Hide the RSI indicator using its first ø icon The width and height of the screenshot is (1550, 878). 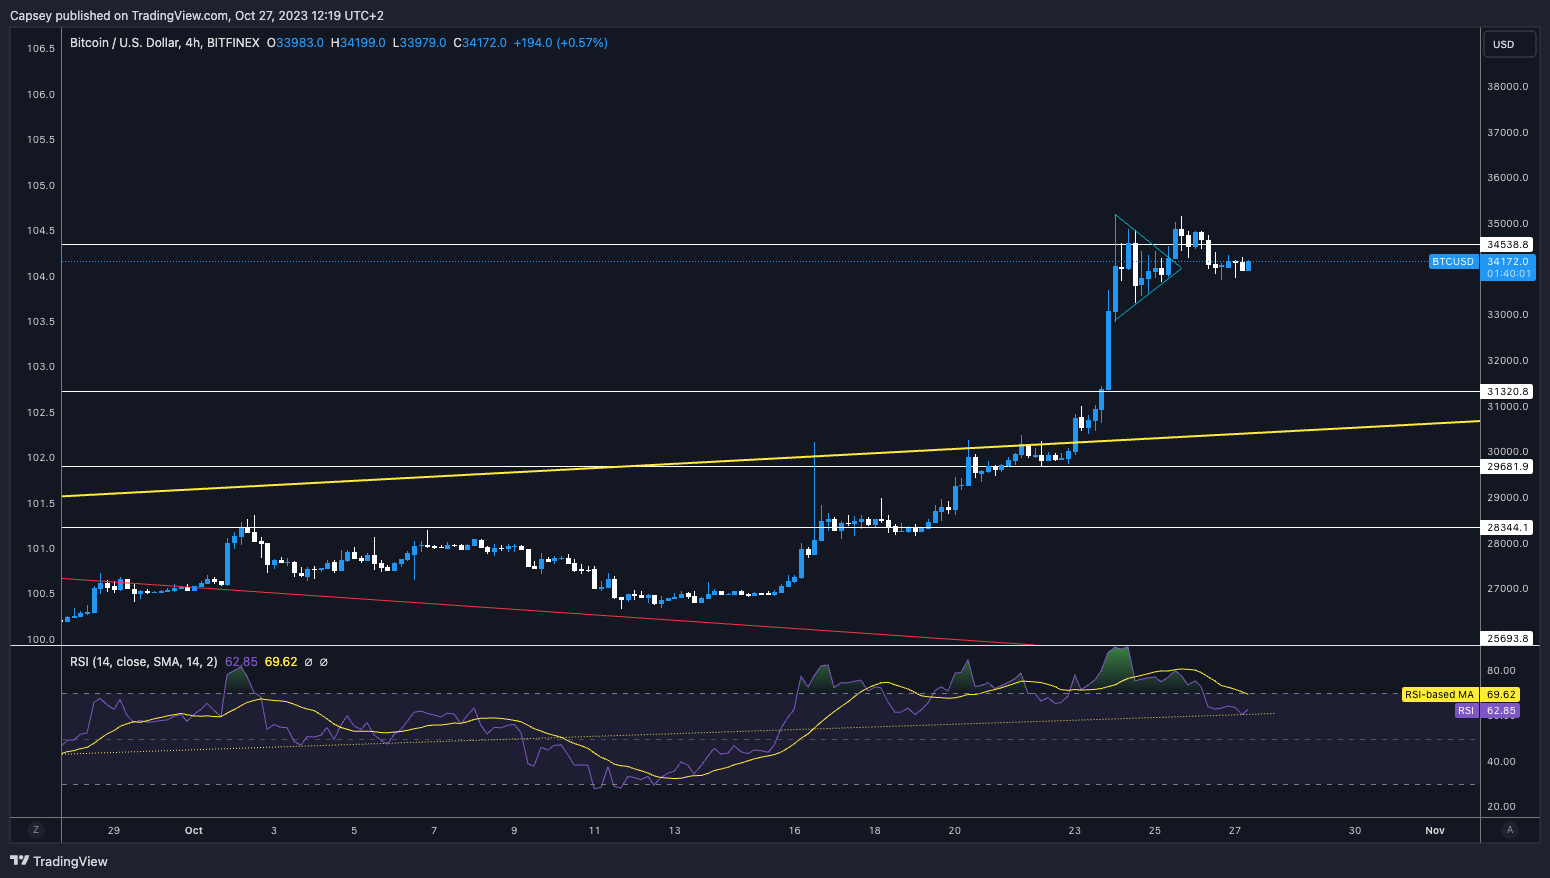click(307, 661)
